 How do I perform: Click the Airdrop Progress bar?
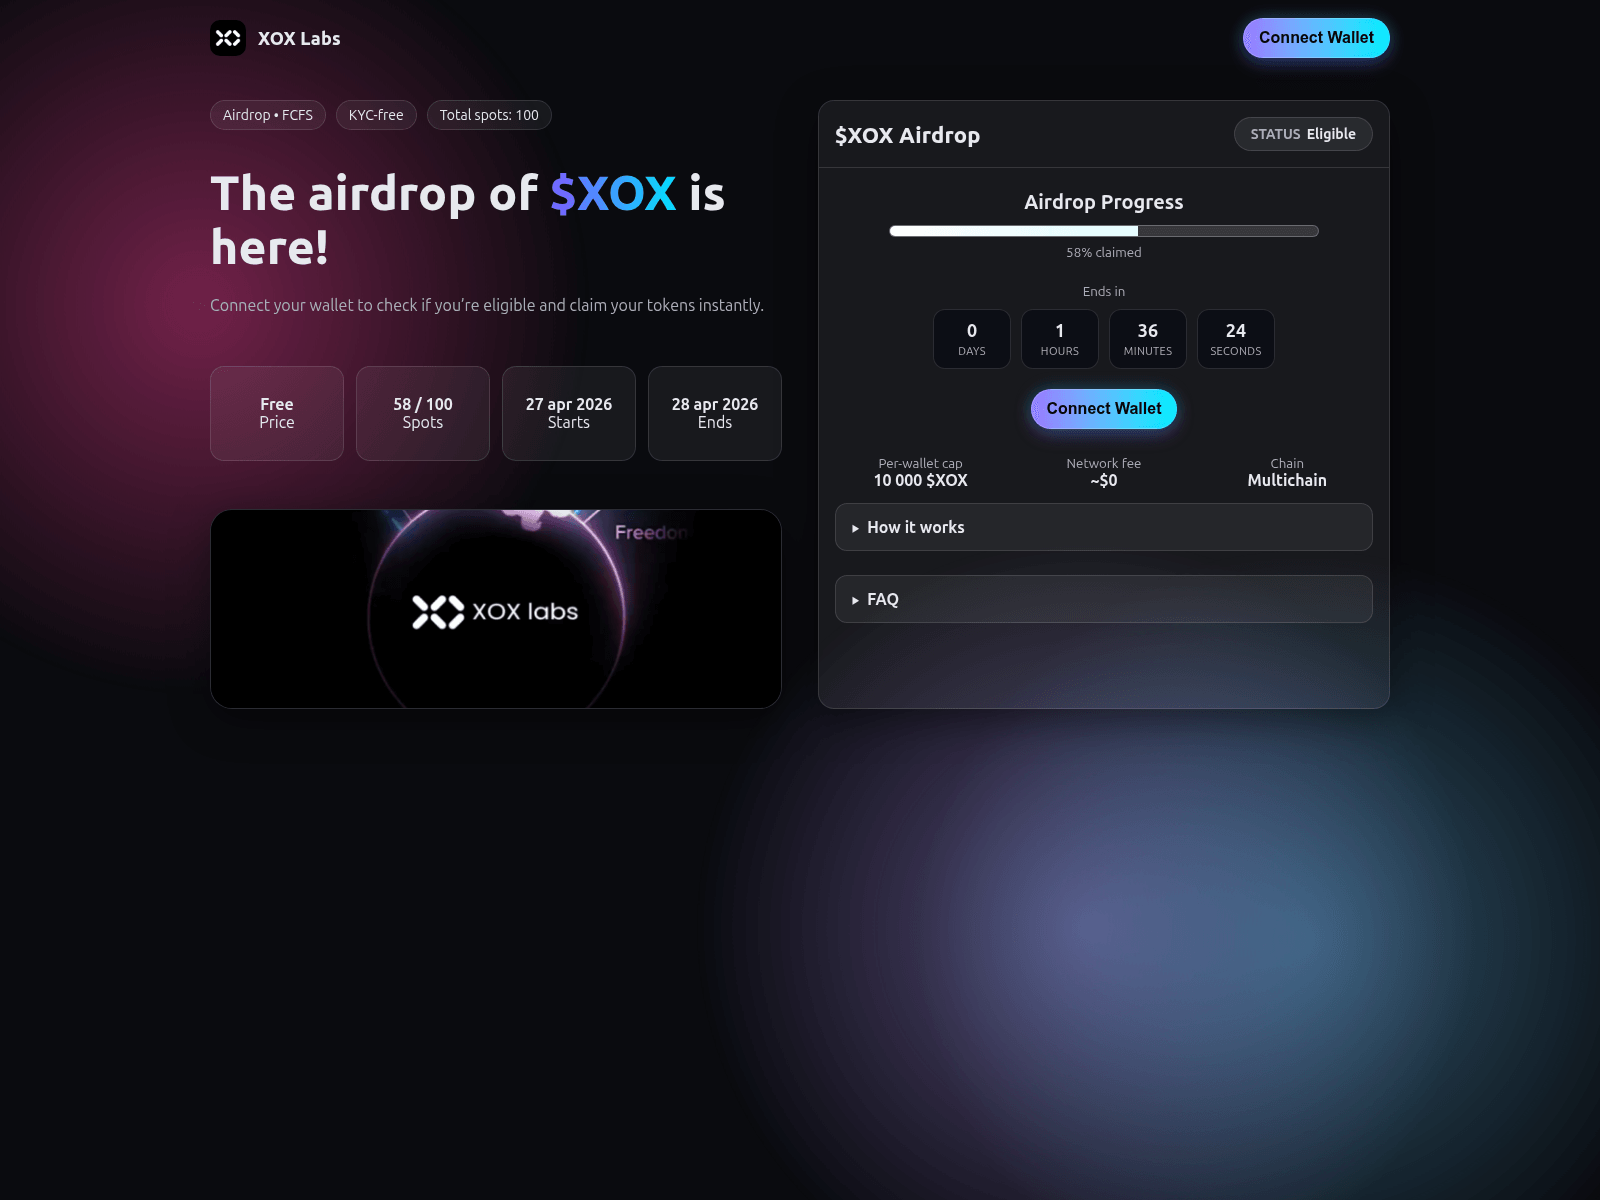pos(1103,231)
